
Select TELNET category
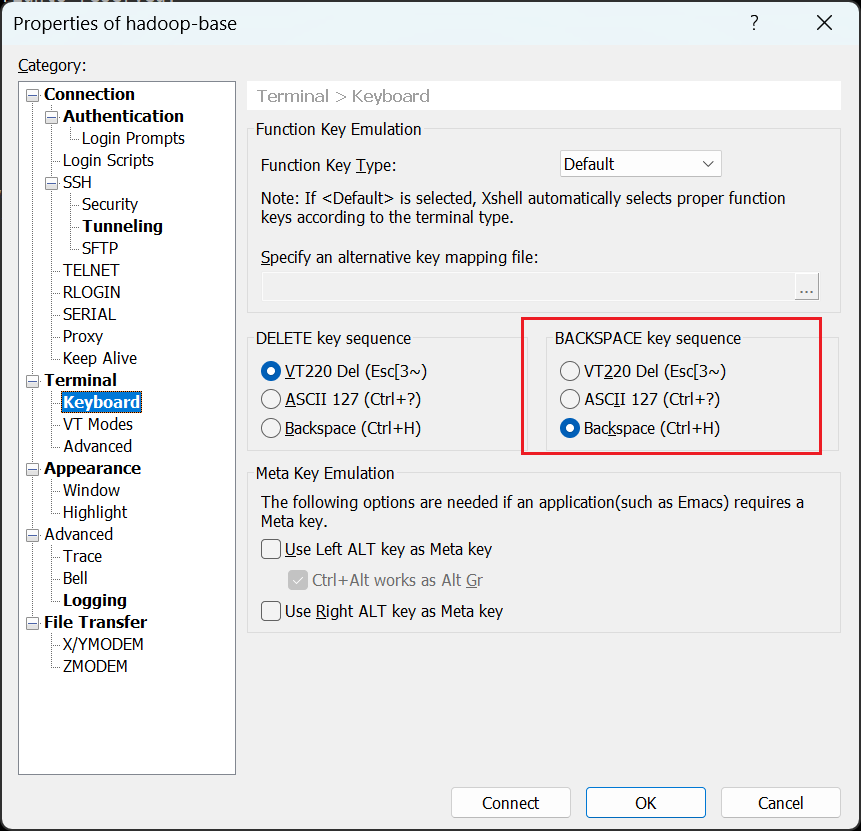(91, 270)
